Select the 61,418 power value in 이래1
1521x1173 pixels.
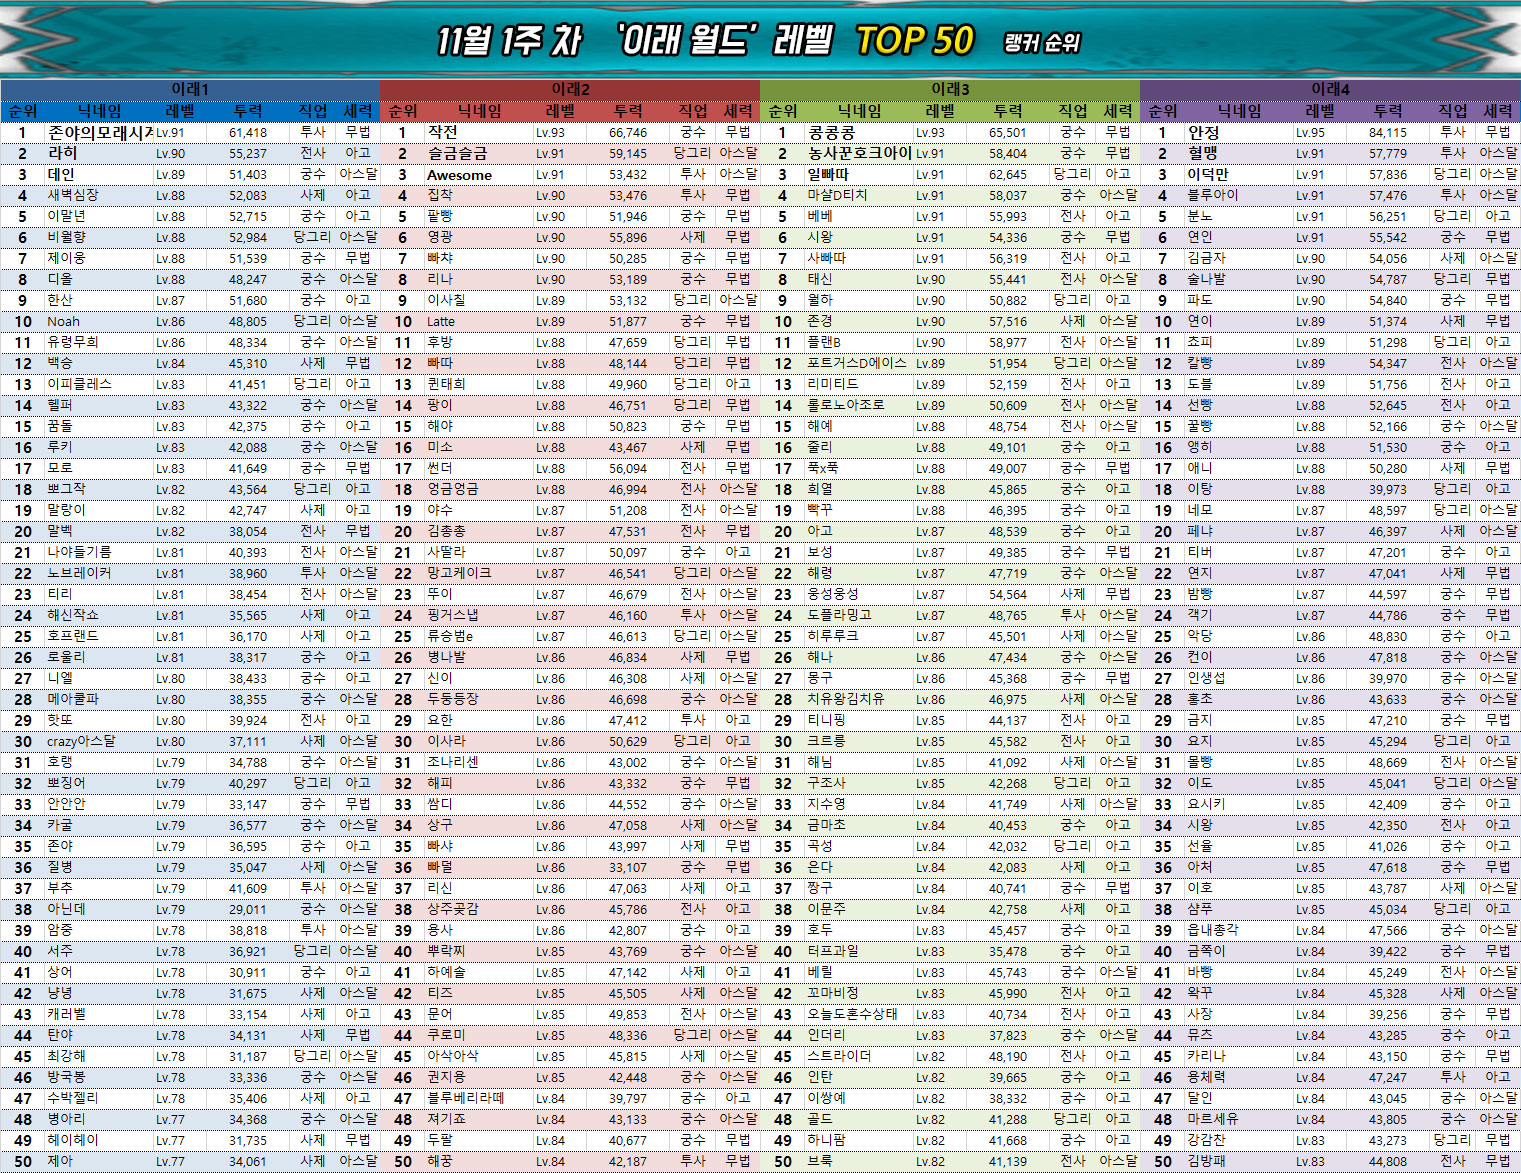click(247, 132)
